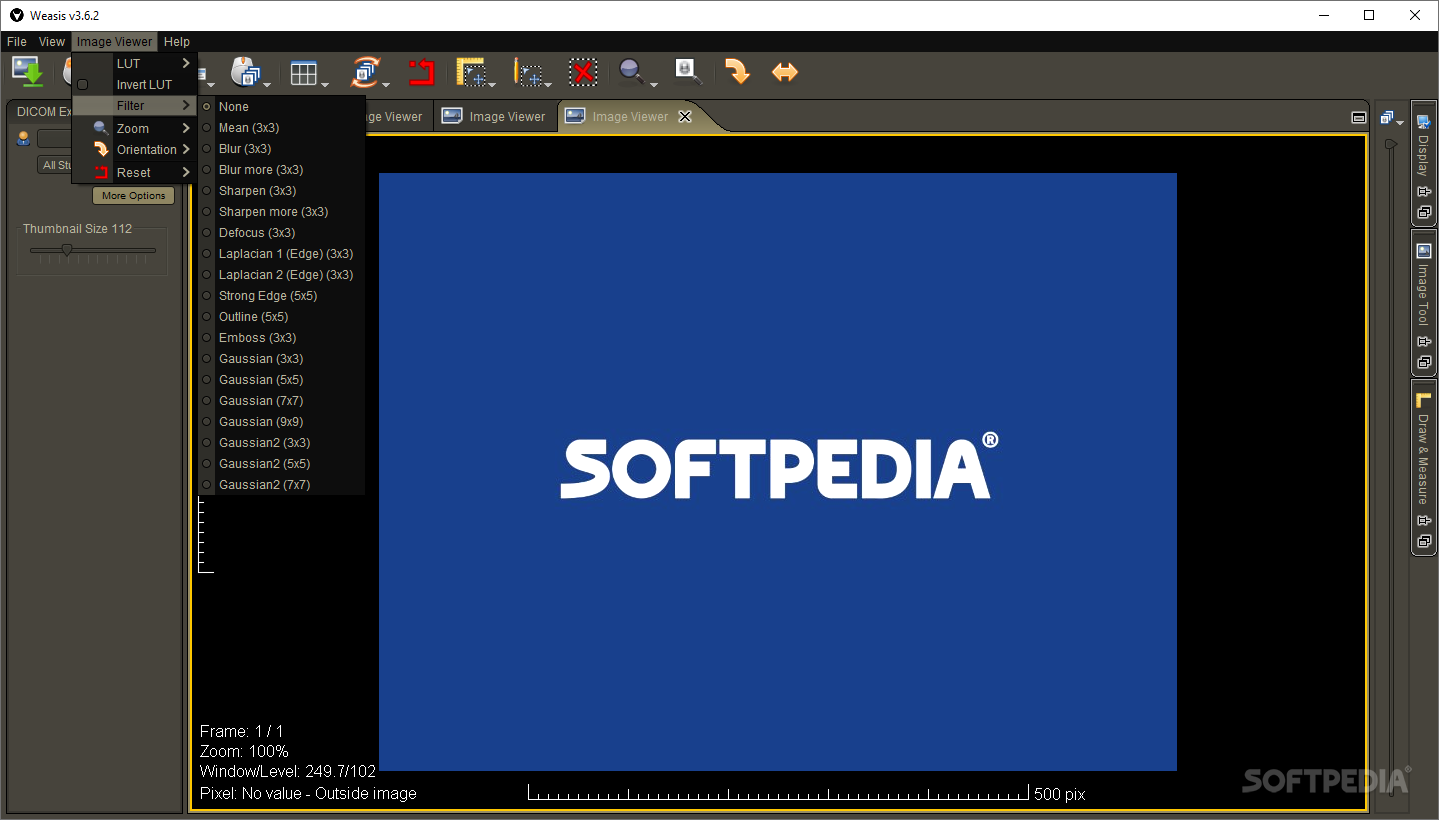Open the Help menu
Viewport: 1439px width, 820px height.
177,42
